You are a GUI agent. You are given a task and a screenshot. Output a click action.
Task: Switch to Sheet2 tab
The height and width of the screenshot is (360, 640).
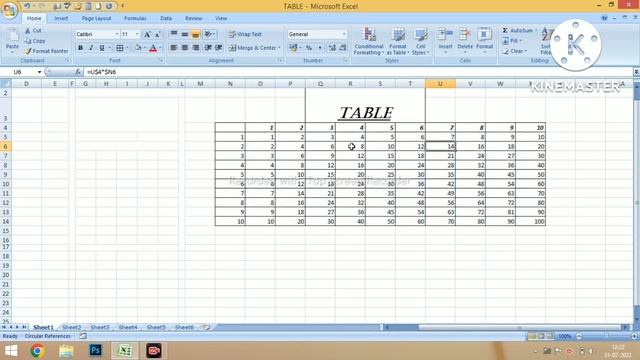tap(72, 327)
